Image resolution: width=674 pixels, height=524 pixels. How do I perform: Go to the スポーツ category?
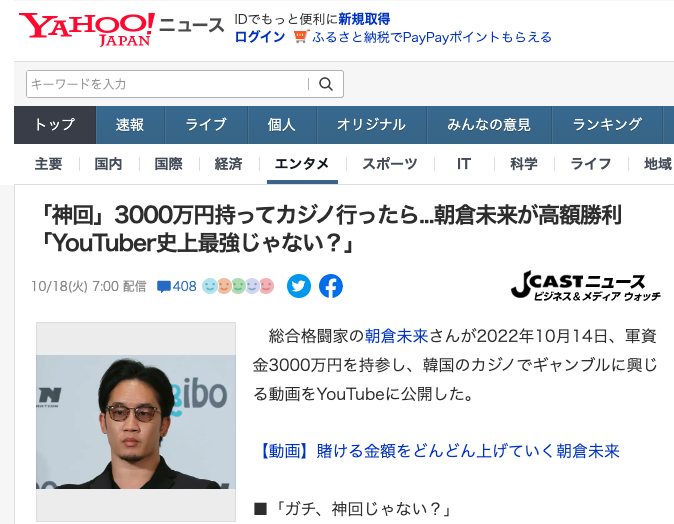coord(390,164)
